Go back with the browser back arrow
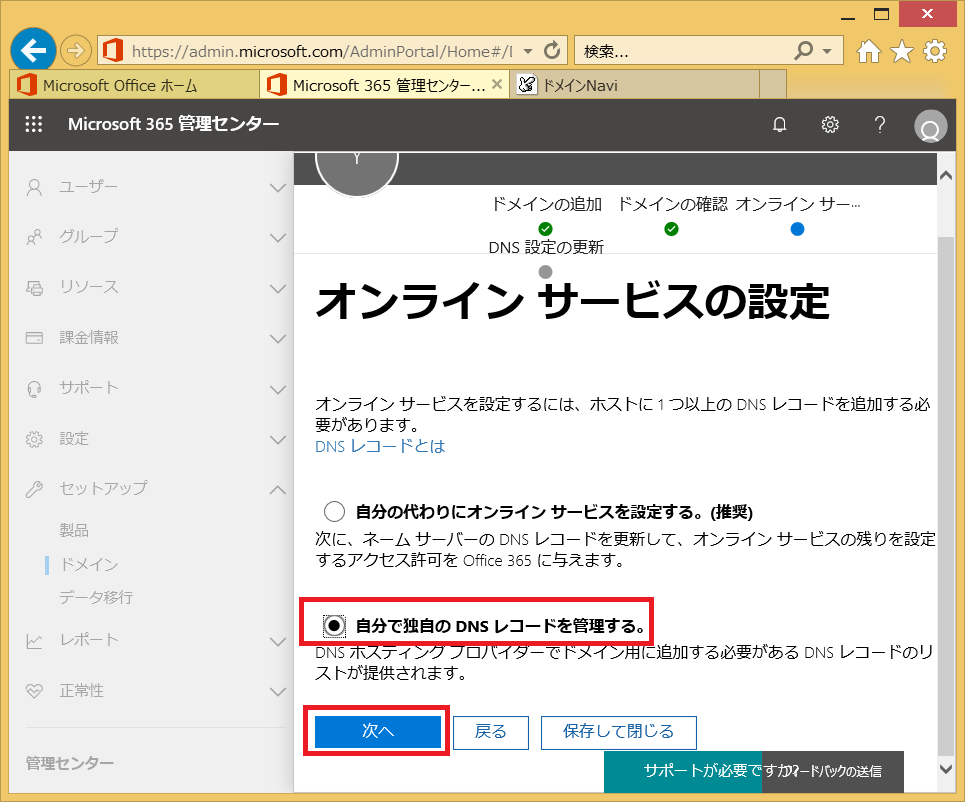 (x=33, y=50)
